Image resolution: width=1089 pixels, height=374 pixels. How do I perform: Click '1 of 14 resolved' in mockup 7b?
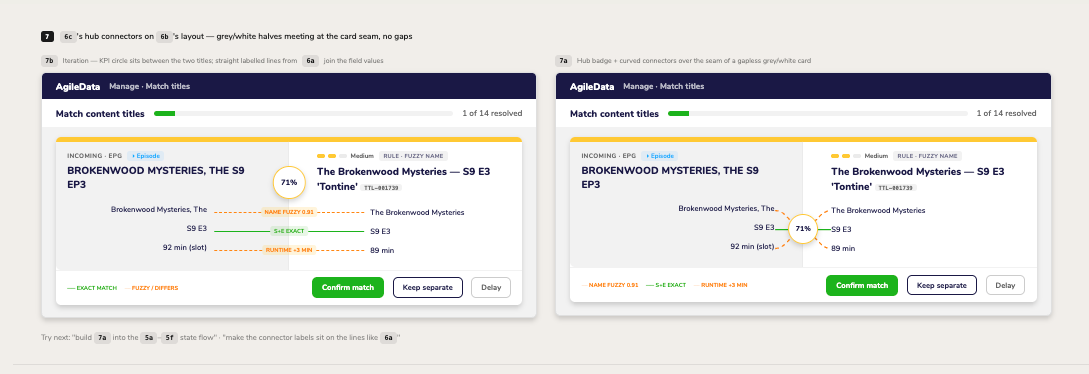[492, 113]
